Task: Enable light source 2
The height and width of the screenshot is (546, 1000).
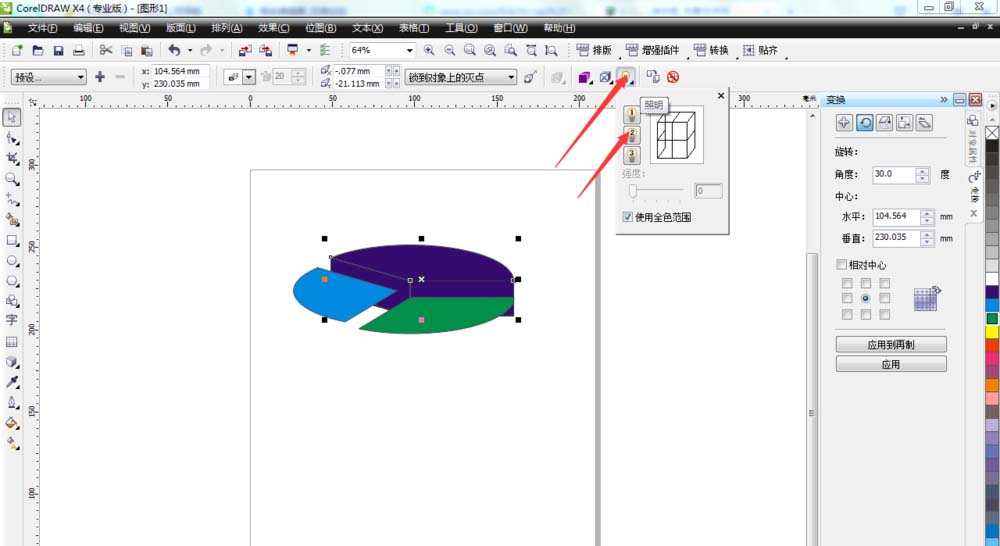Action: [x=631, y=135]
